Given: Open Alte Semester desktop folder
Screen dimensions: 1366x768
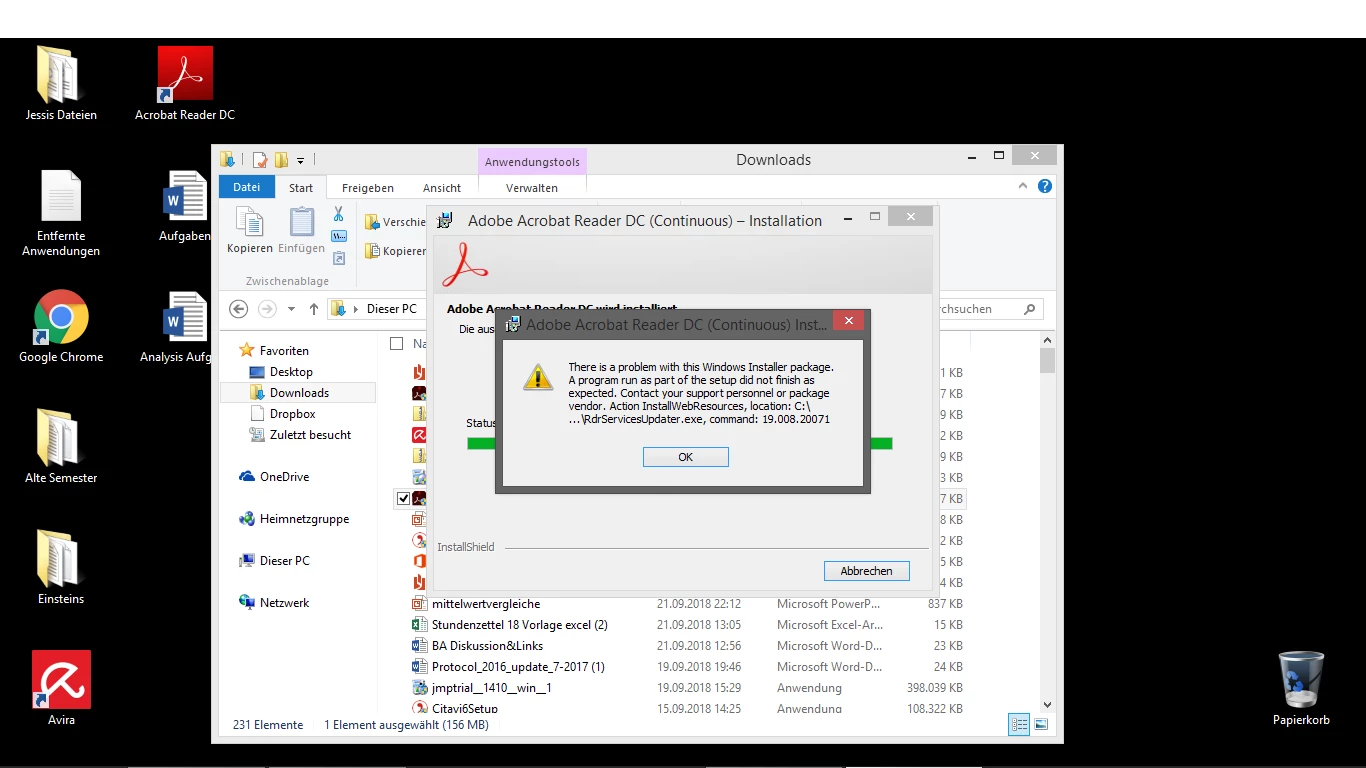Looking at the screenshot, I should pyautogui.click(x=61, y=447).
